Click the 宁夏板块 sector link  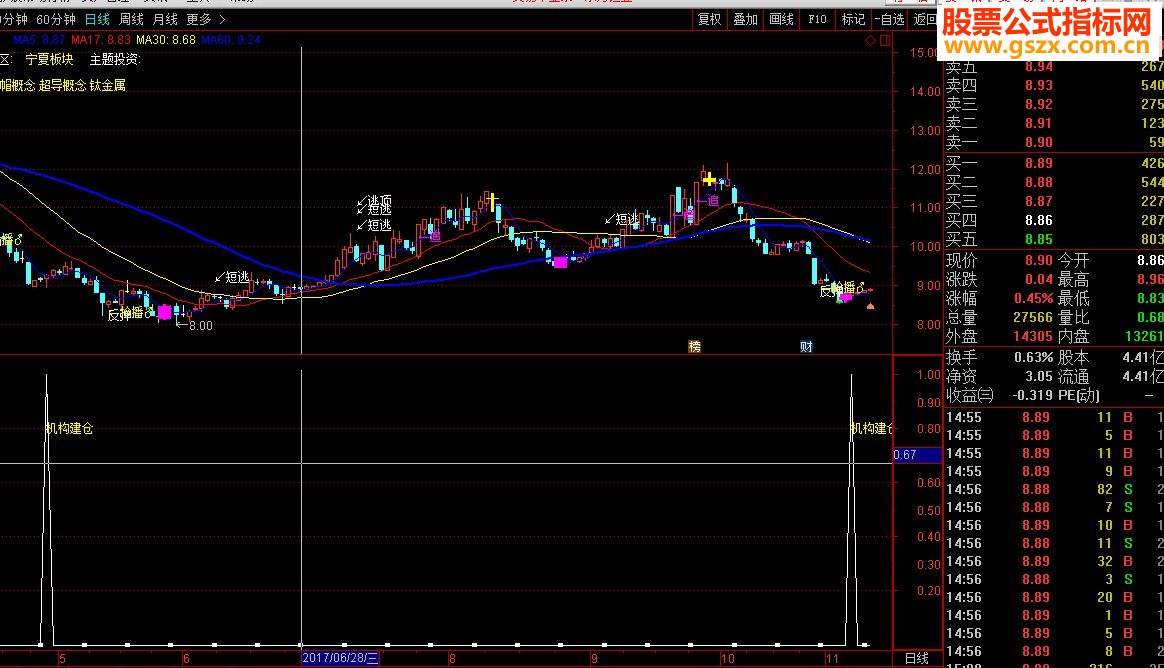(50, 59)
